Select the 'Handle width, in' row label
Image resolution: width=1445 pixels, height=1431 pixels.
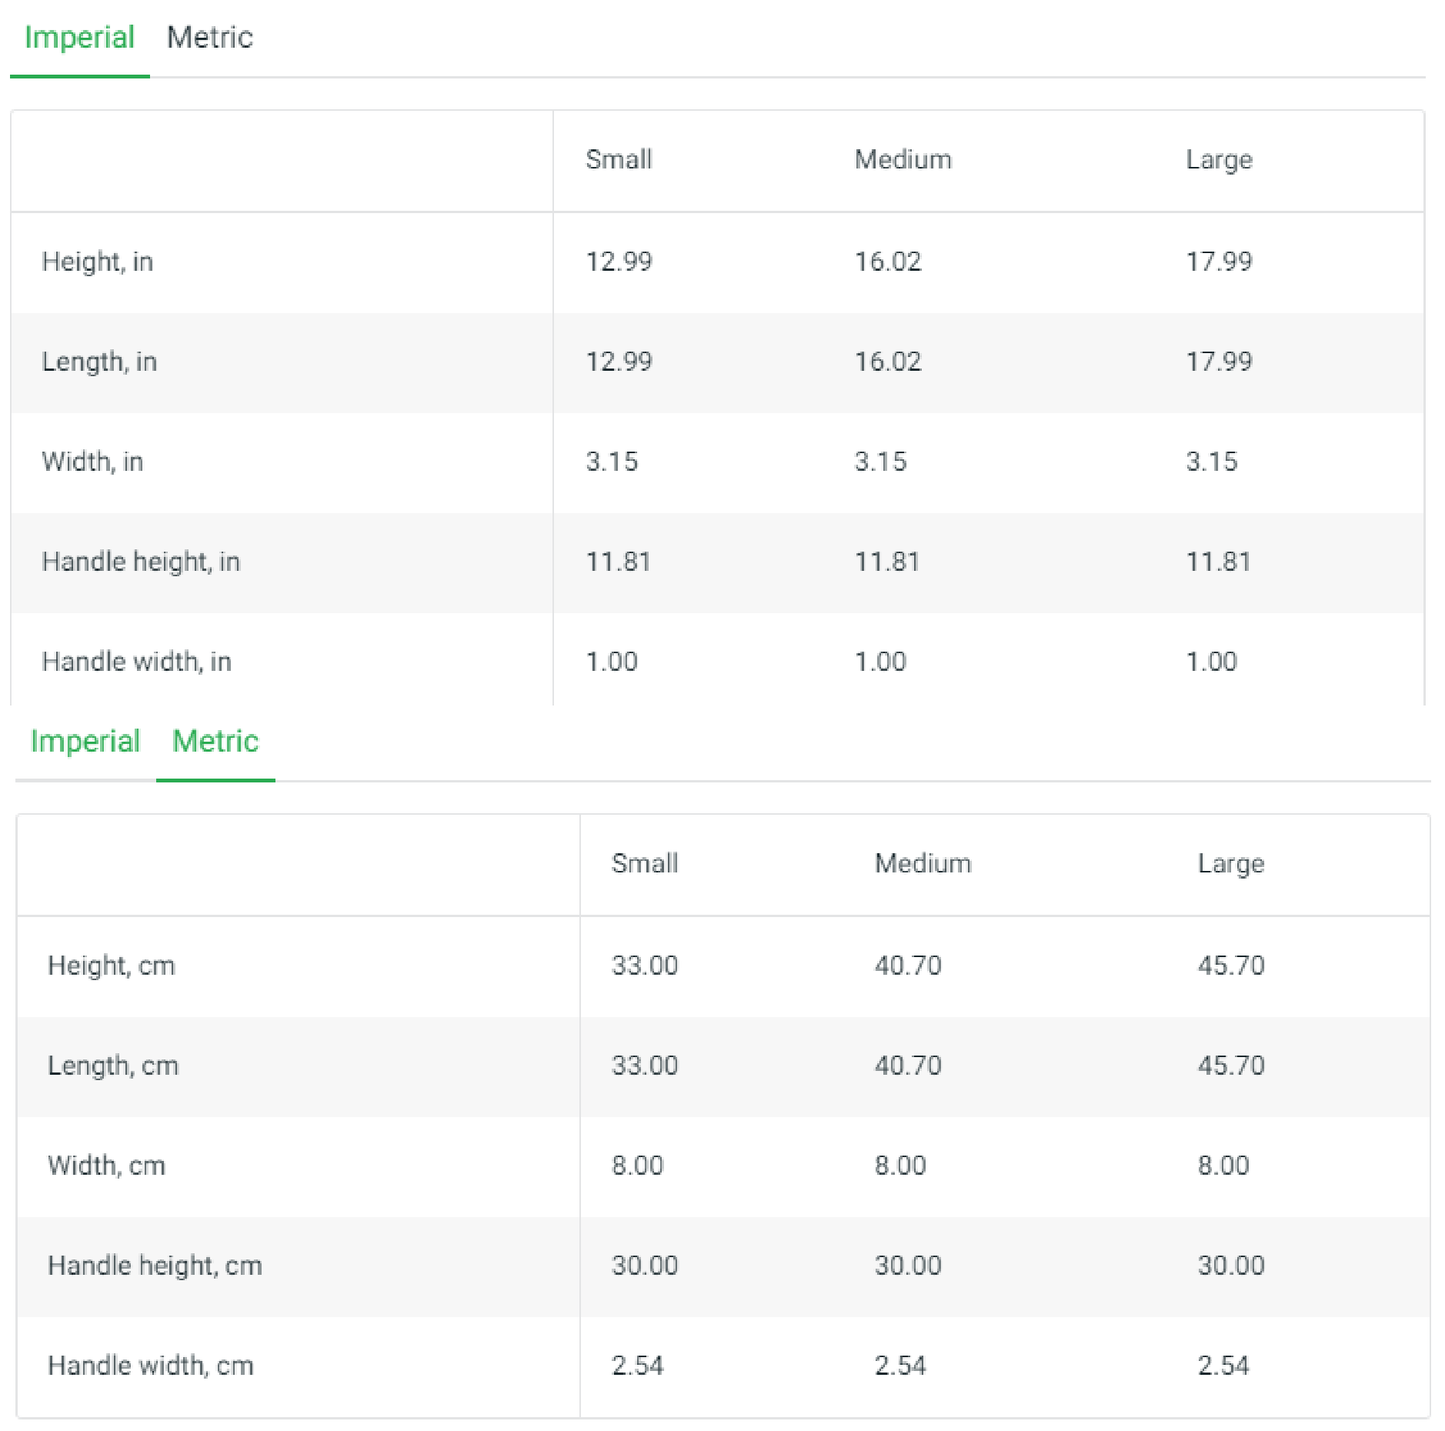tap(137, 662)
